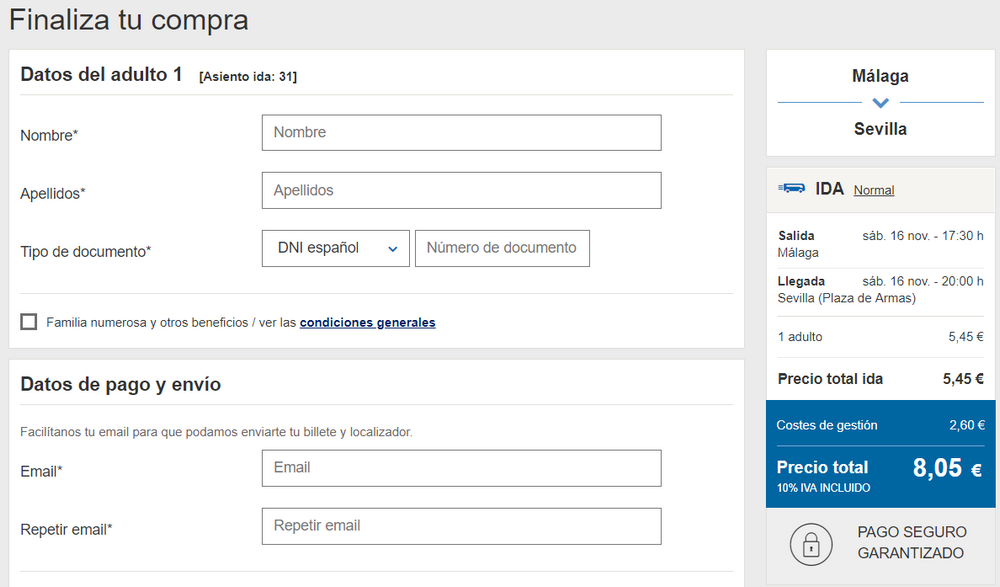Click the Asiento ida: 31 seat label

(x=247, y=76)
